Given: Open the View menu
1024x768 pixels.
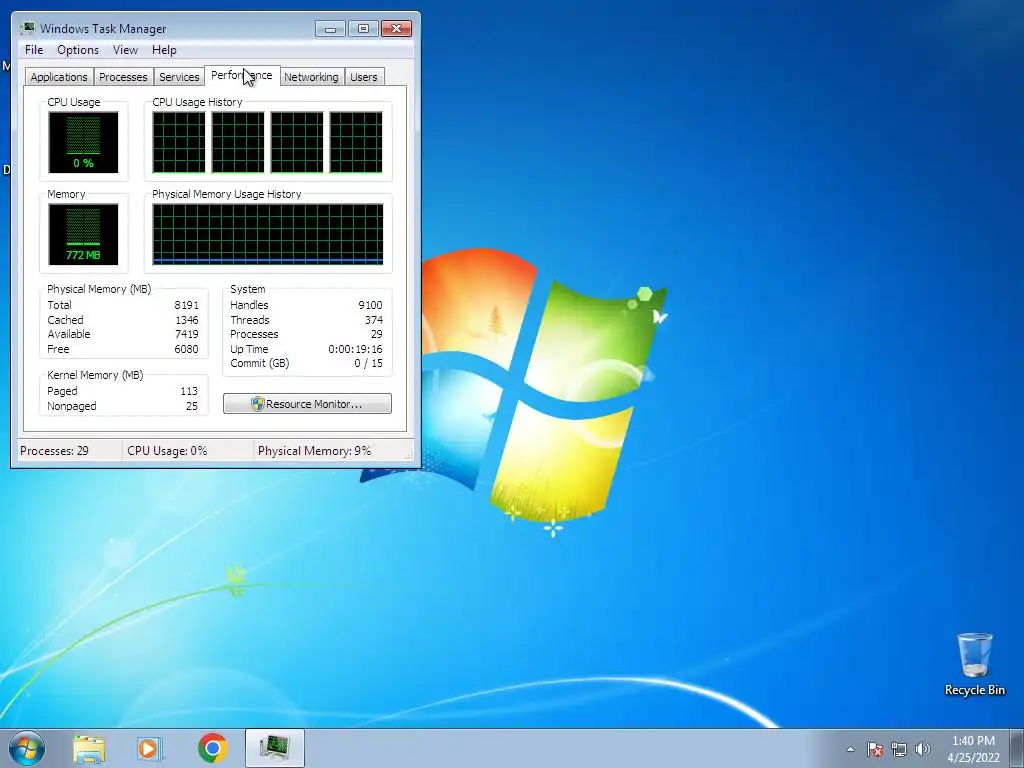Looking at the screenshot, I should 125,50.
